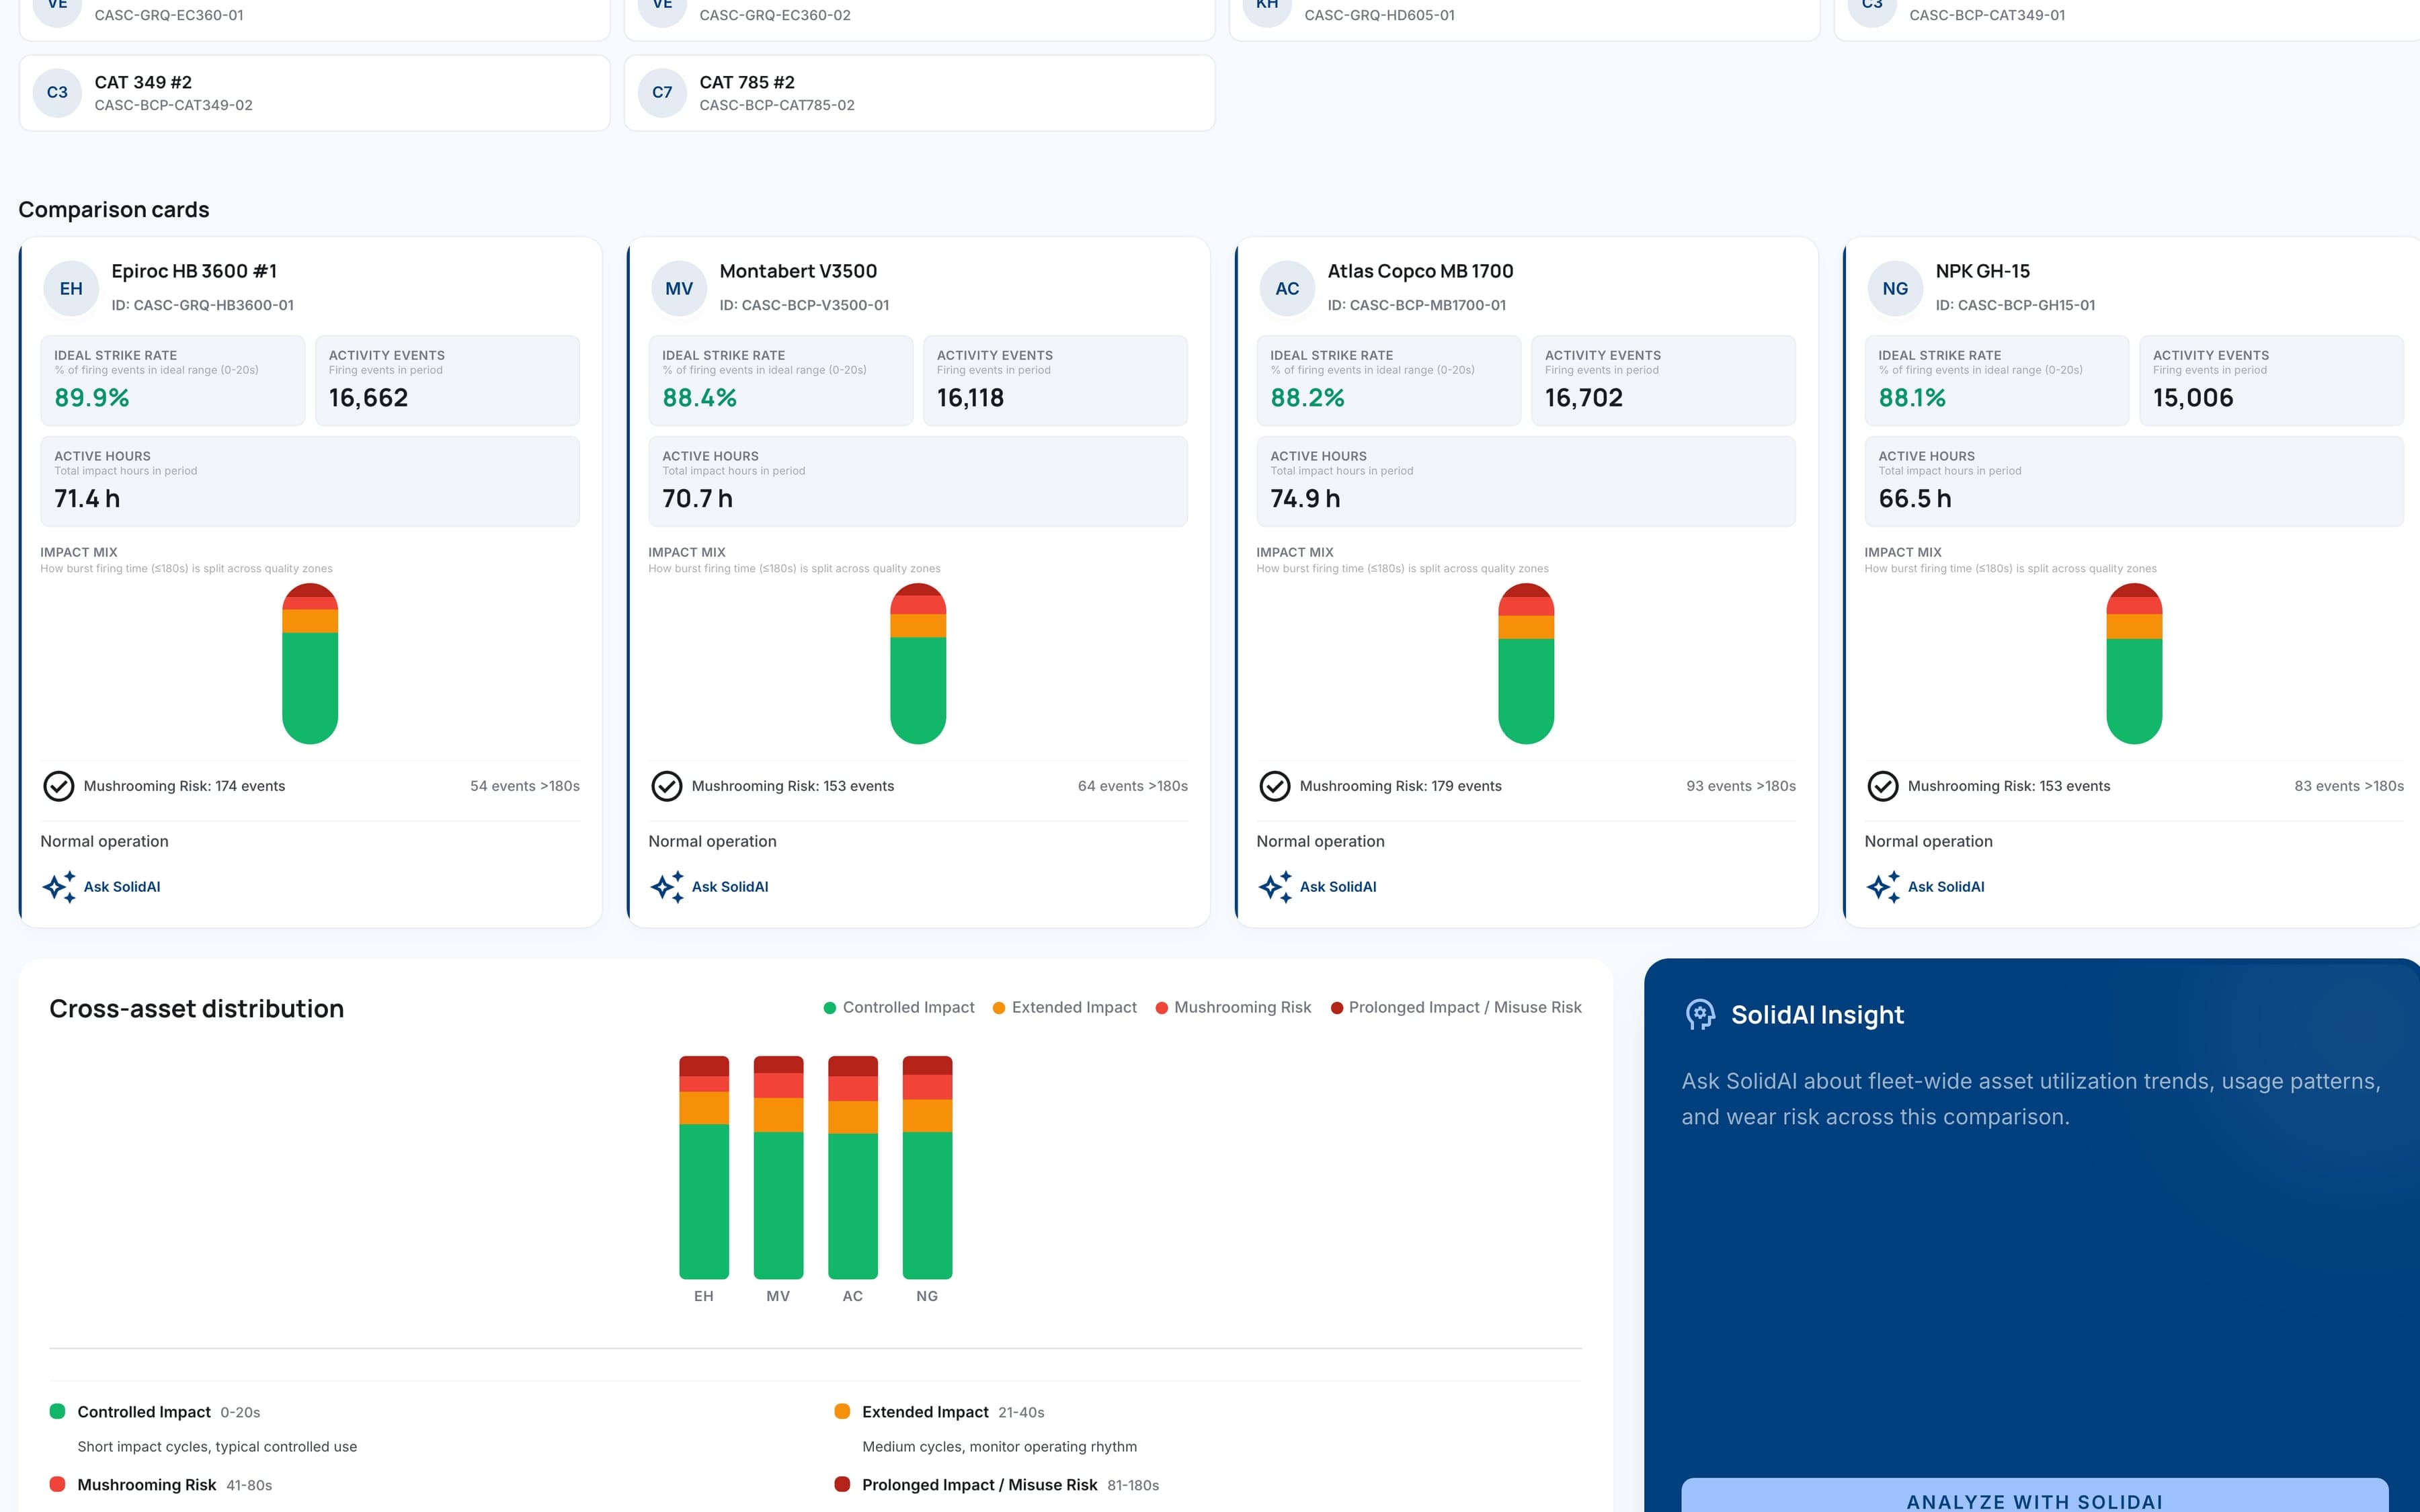Click the 54 events >180s text
2420x1512 pixels.
pyautogui.click(x=525, y=786)
